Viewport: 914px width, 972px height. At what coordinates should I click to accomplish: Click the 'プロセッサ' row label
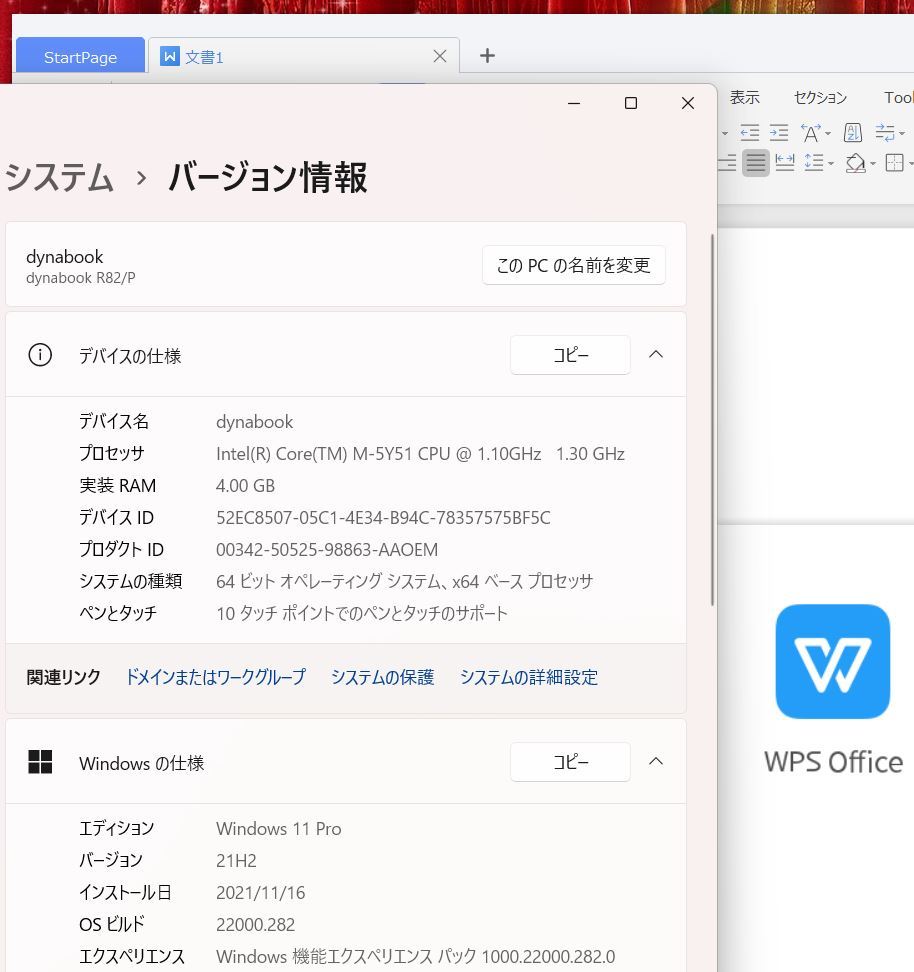point(112,454)
